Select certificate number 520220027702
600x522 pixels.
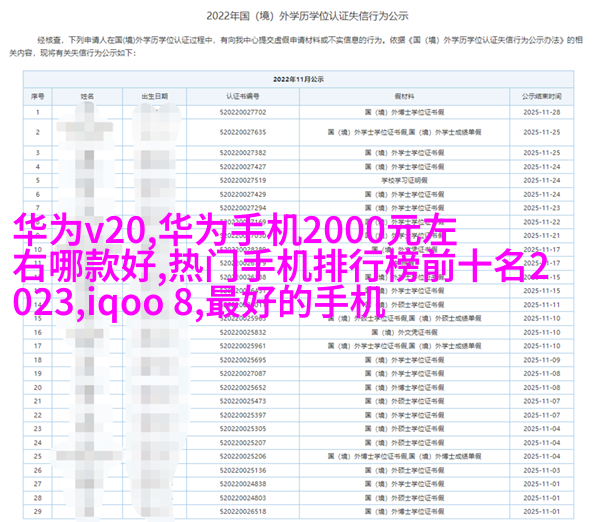point(243,112)
